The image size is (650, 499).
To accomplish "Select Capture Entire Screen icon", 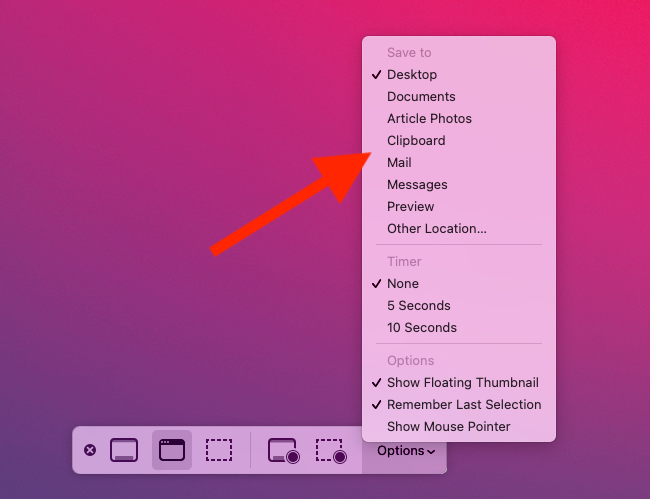I will [x=124, y=450].
